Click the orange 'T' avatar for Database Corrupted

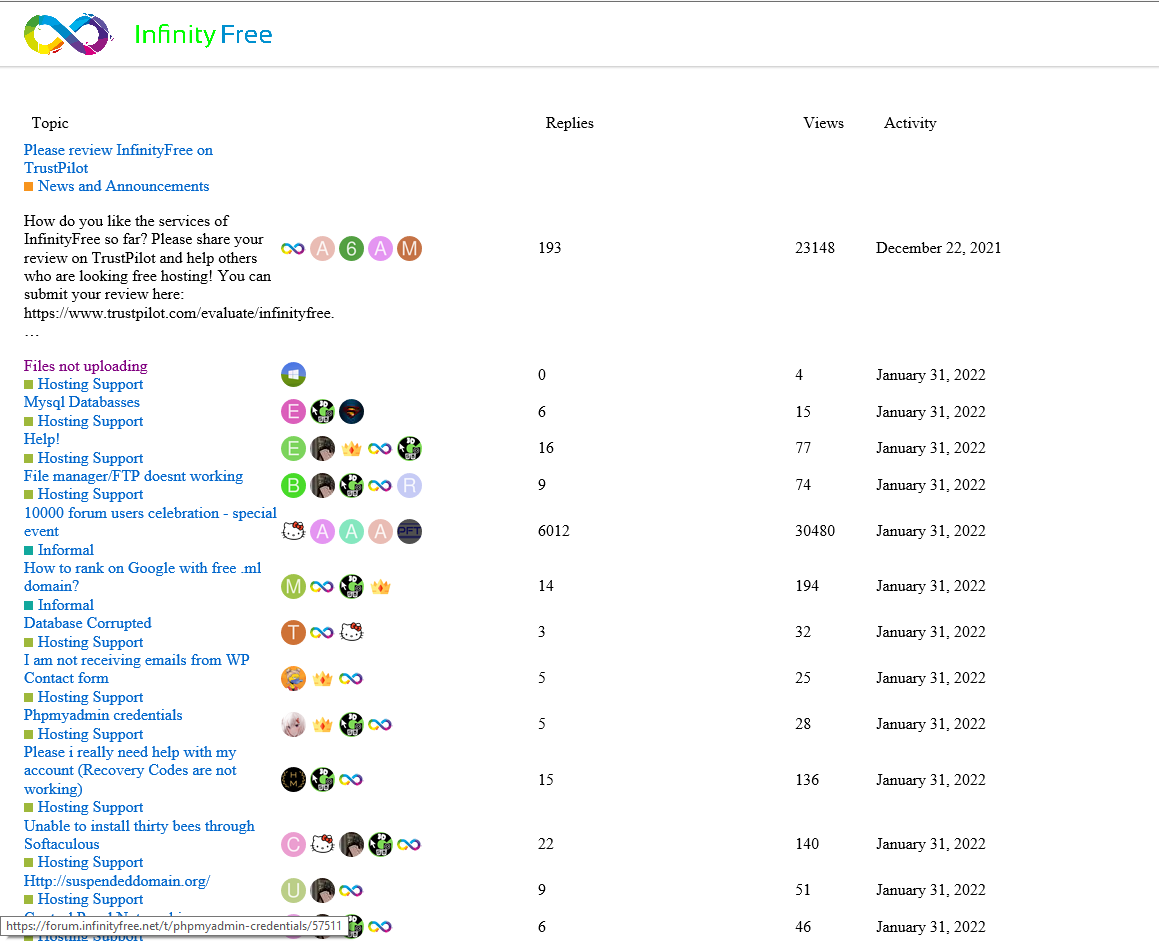pyautogui.click(x=293, y=632)
